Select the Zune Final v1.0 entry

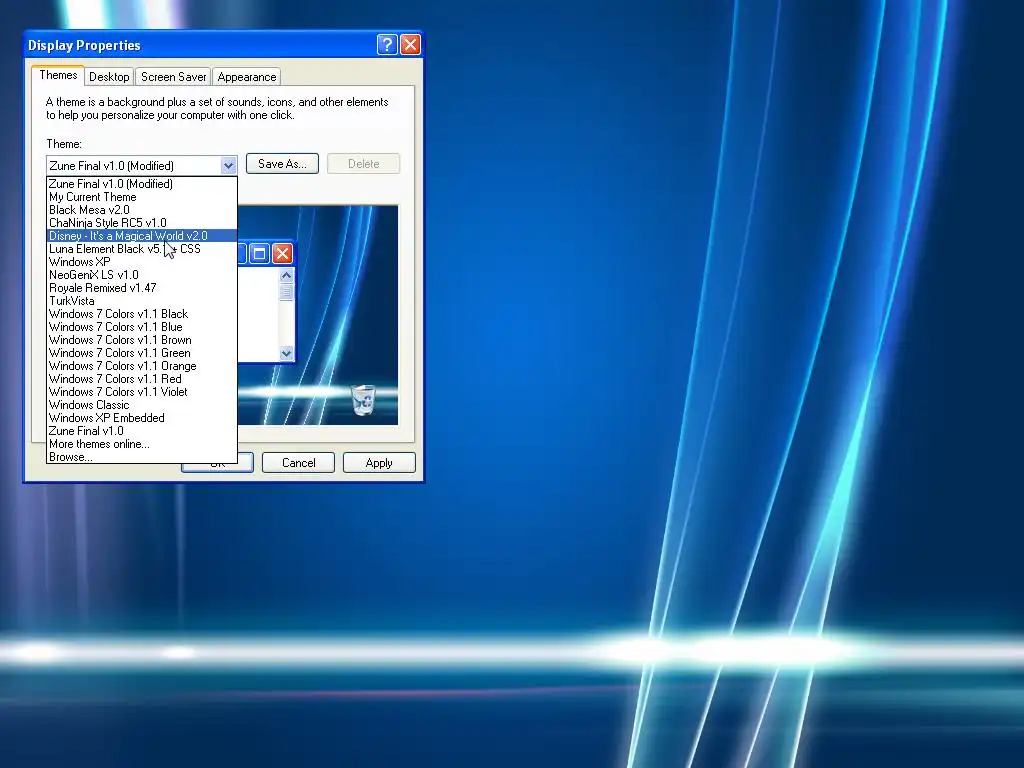pyautogui.click(x=142, y=431)
